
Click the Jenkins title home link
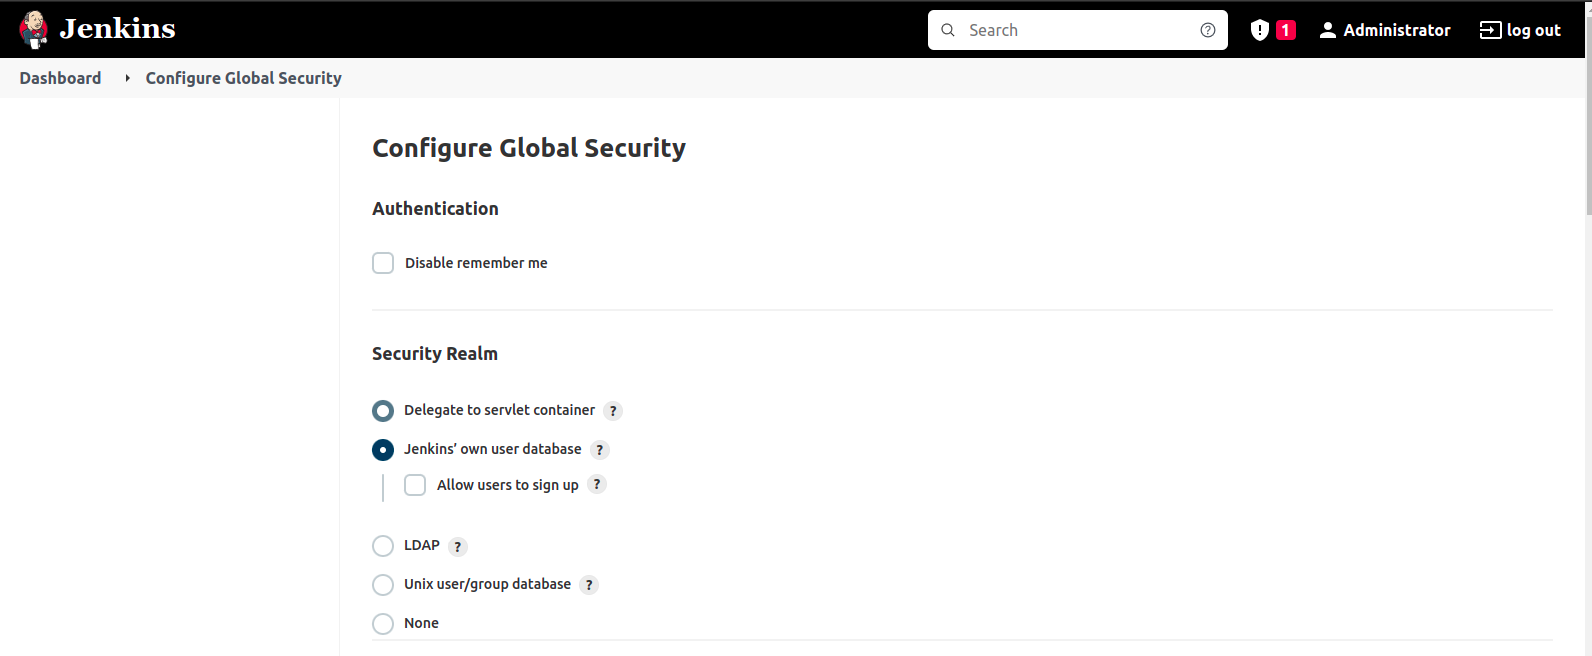click(117, 29)
